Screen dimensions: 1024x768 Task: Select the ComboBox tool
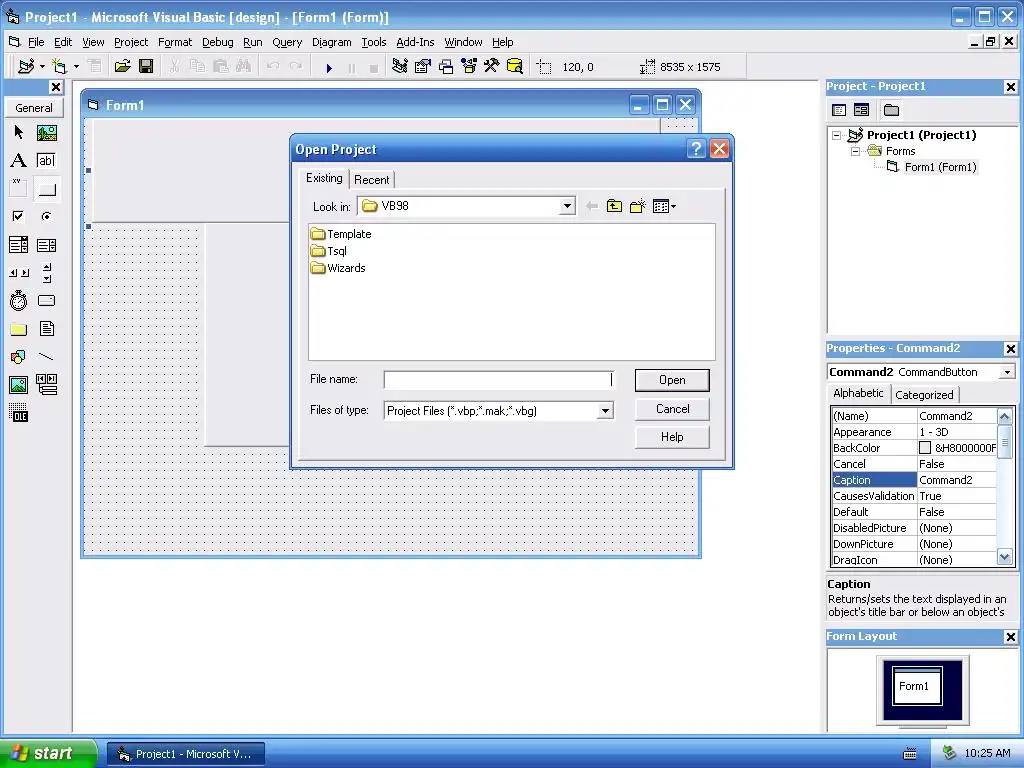click(18, 245)
